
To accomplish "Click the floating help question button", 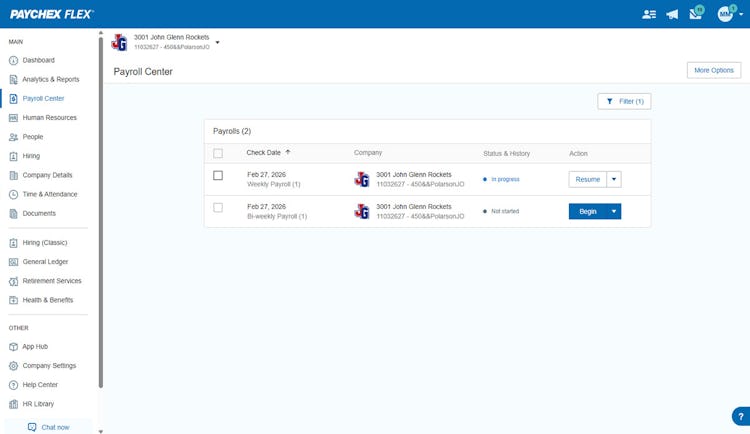I will pyautogui.click(x=741, y=416).
